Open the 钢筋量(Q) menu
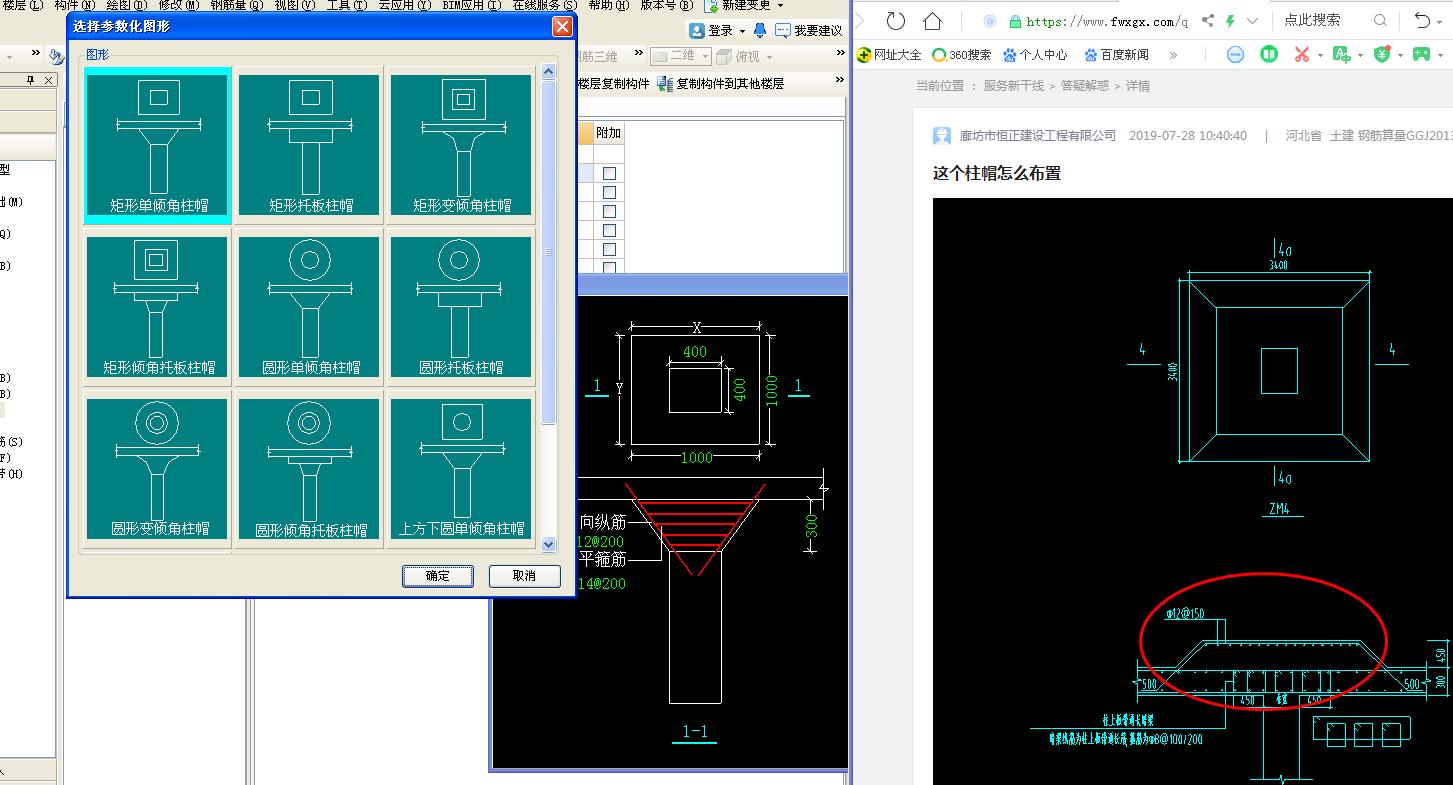1453x785 pixels. (237, 5)
